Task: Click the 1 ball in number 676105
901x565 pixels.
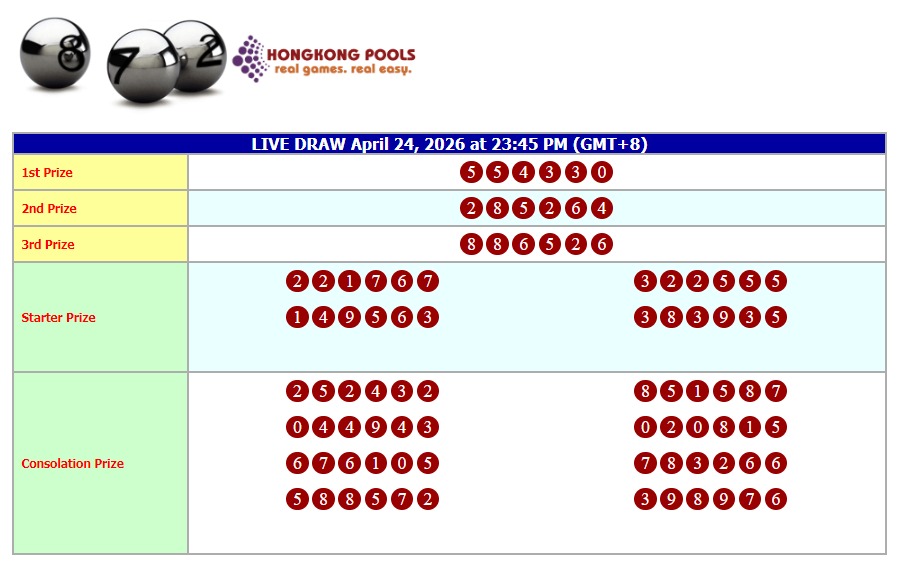Action: tap(376, 463)
